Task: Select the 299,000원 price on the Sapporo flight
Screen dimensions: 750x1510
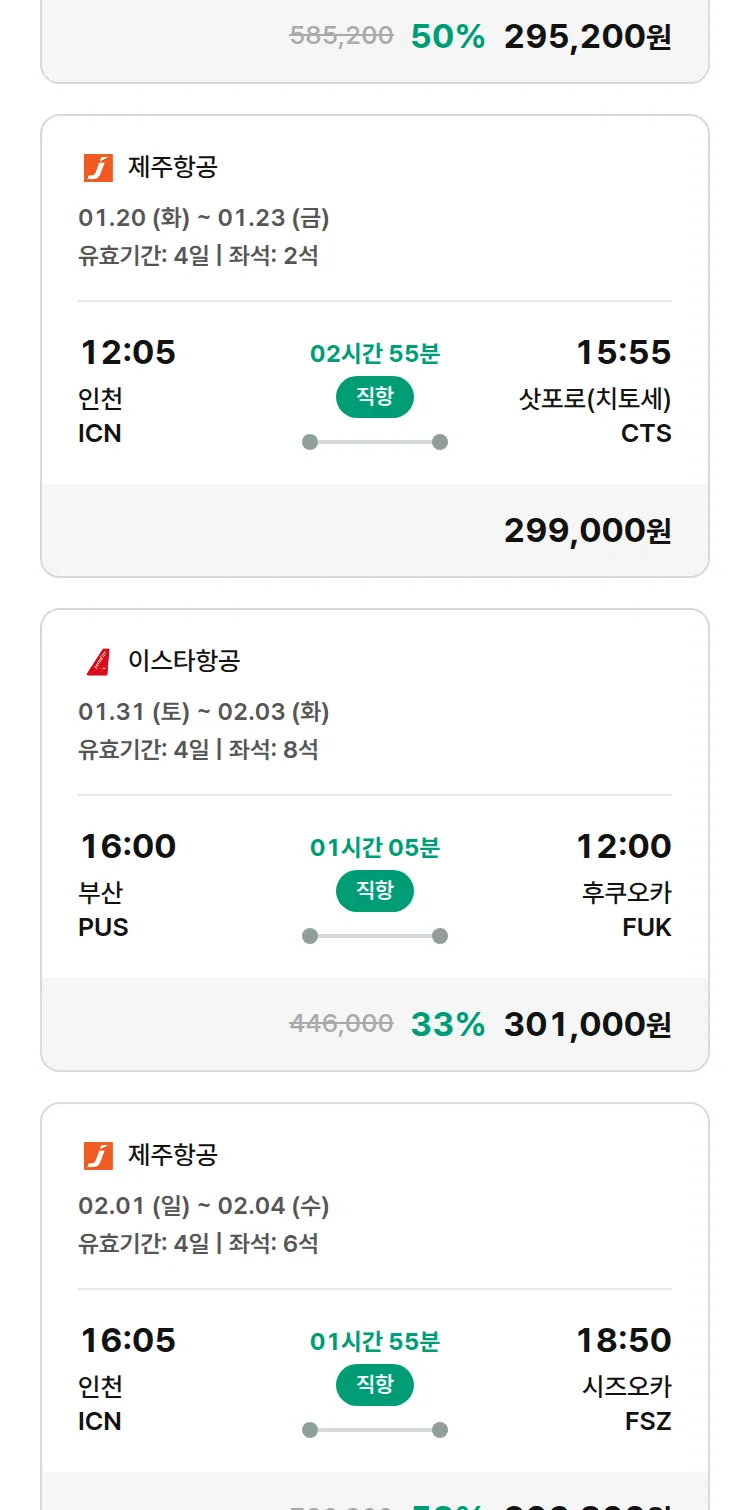Action: click(587, 530)
